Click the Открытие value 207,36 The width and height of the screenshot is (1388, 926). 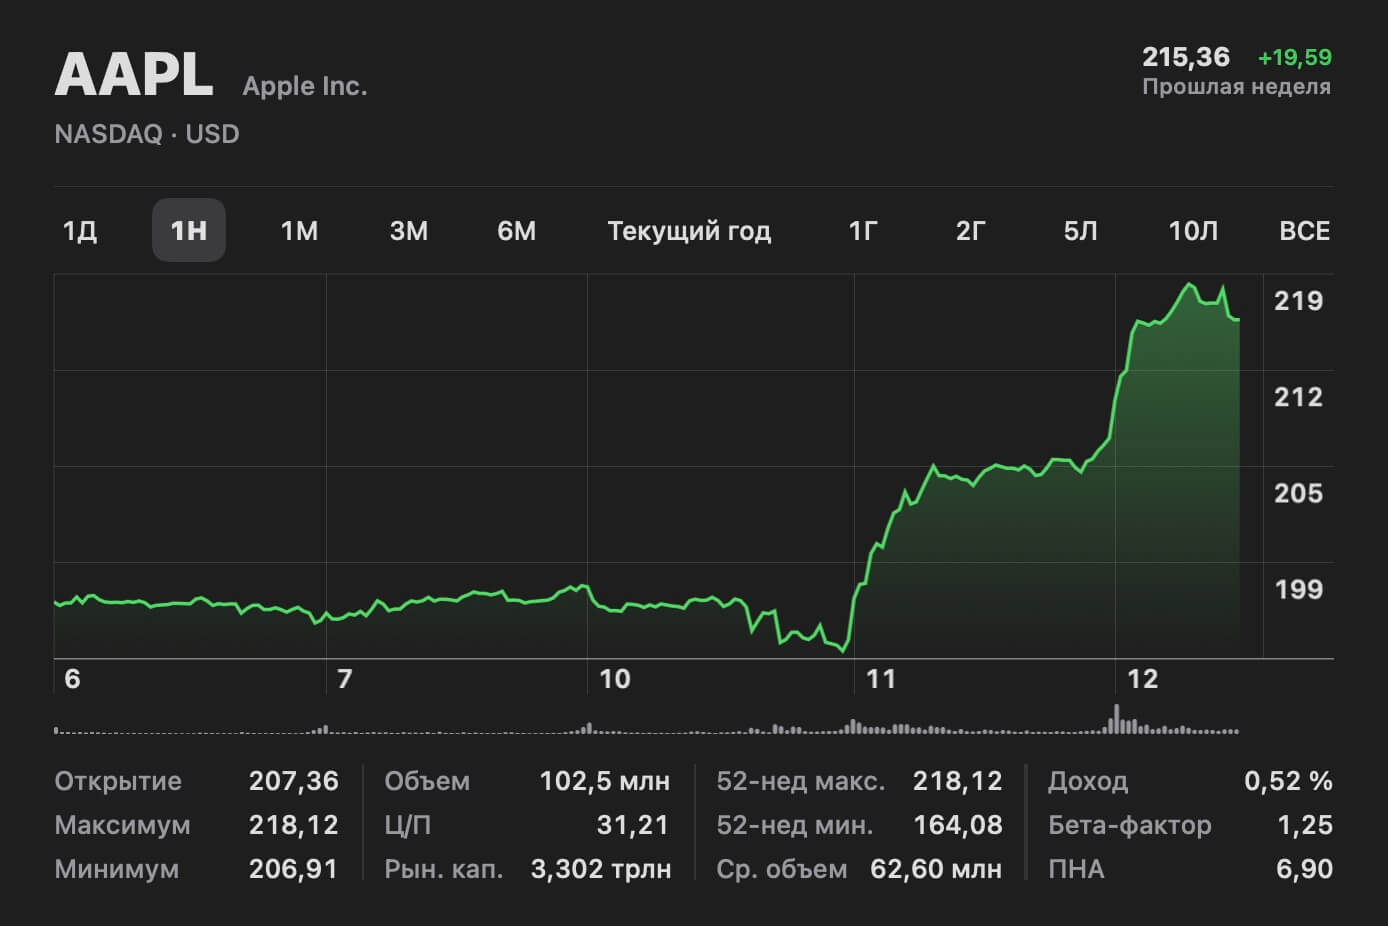[x=294, y=781]
